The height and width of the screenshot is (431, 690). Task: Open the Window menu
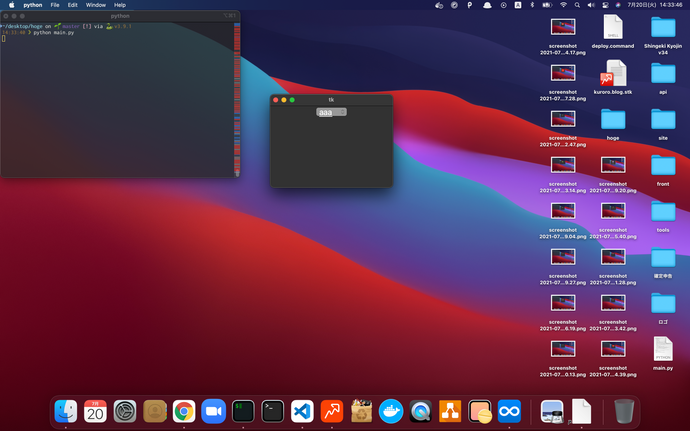coord(95,5)
